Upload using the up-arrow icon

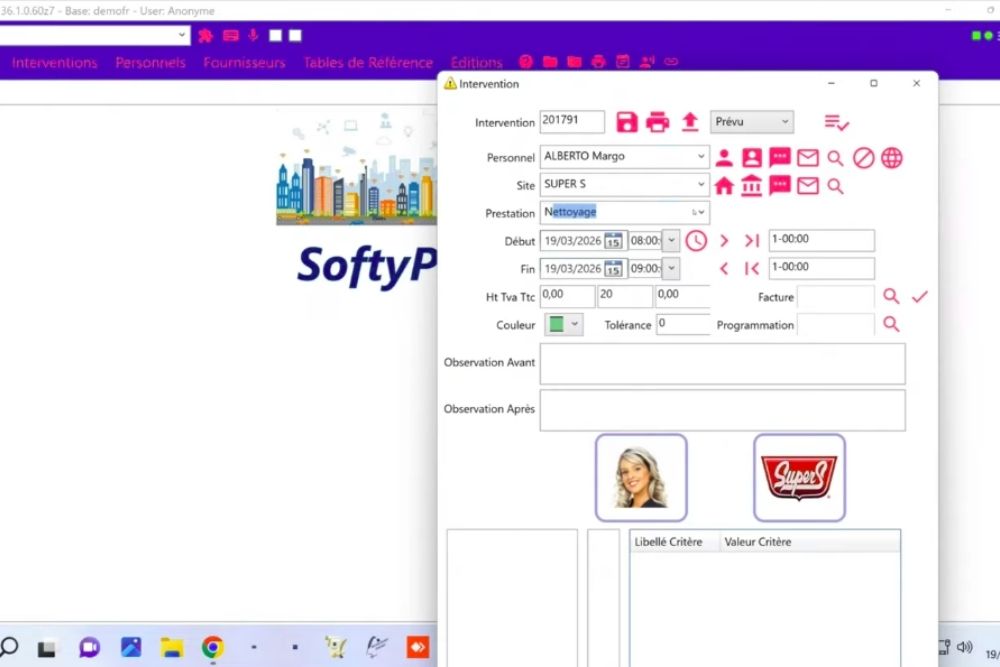[690, 122]
